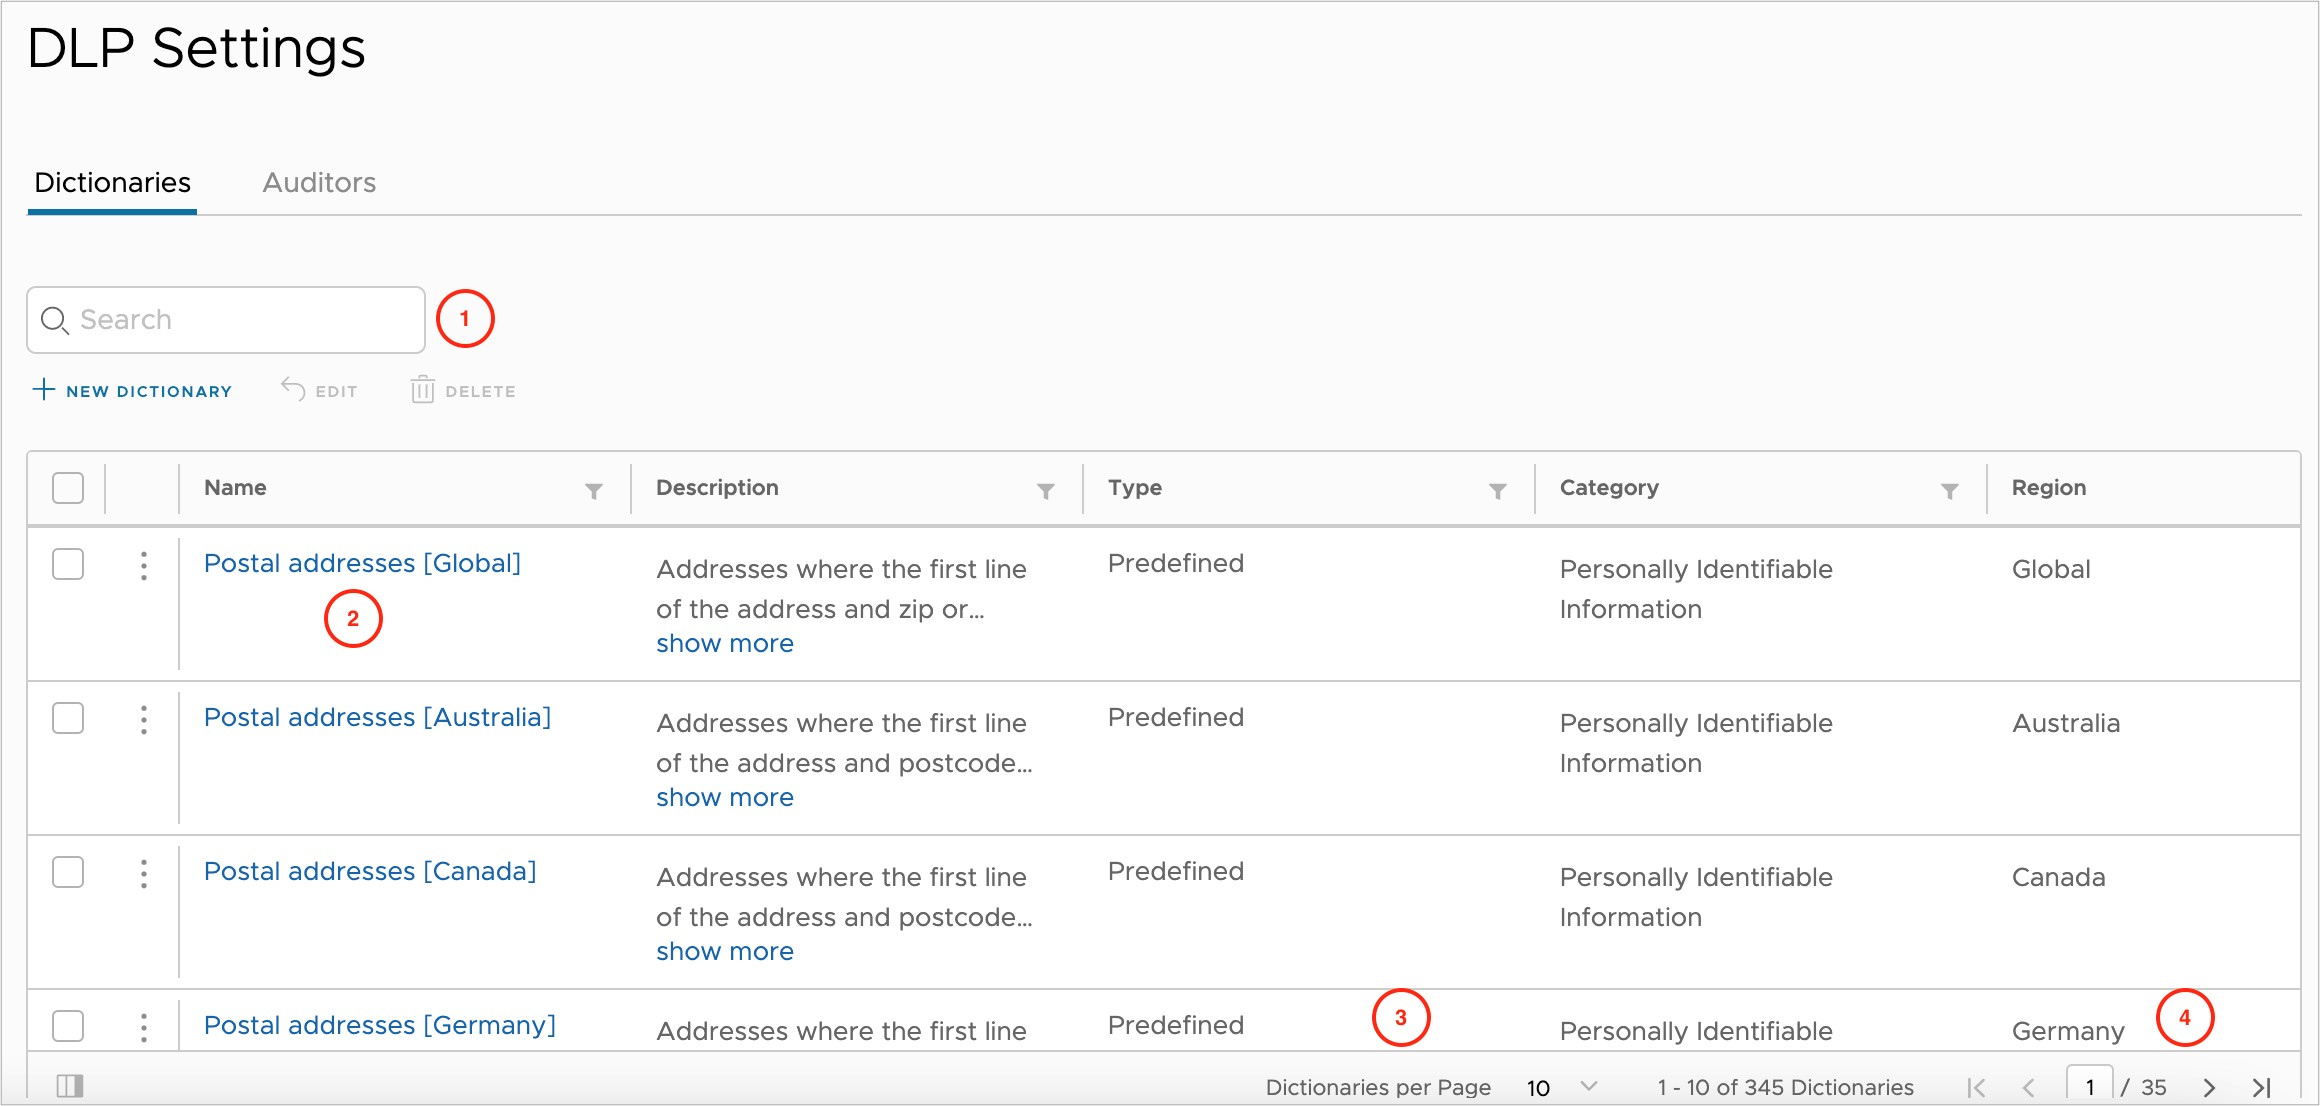
Task: Click show more link for Postal addresses Global
Action: 725,643
